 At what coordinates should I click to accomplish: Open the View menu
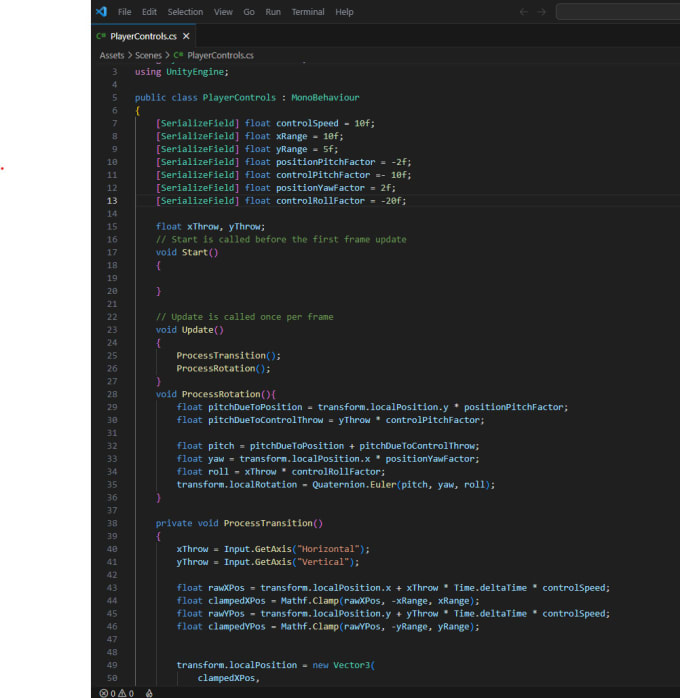click(223, 12)
